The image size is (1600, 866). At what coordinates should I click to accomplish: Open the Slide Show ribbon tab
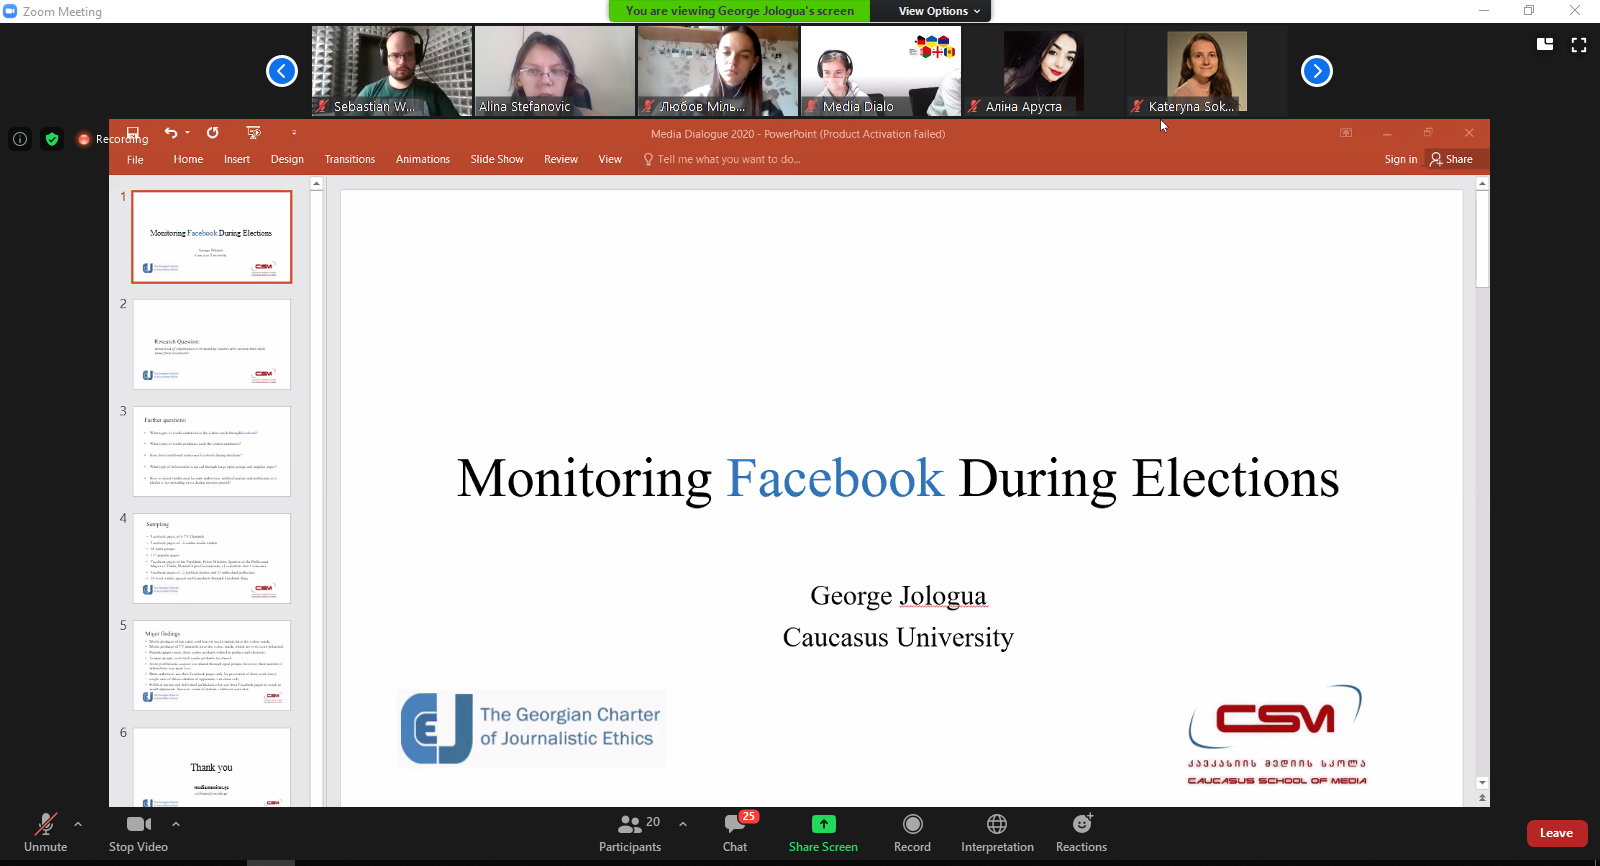(x=497, y=159)
